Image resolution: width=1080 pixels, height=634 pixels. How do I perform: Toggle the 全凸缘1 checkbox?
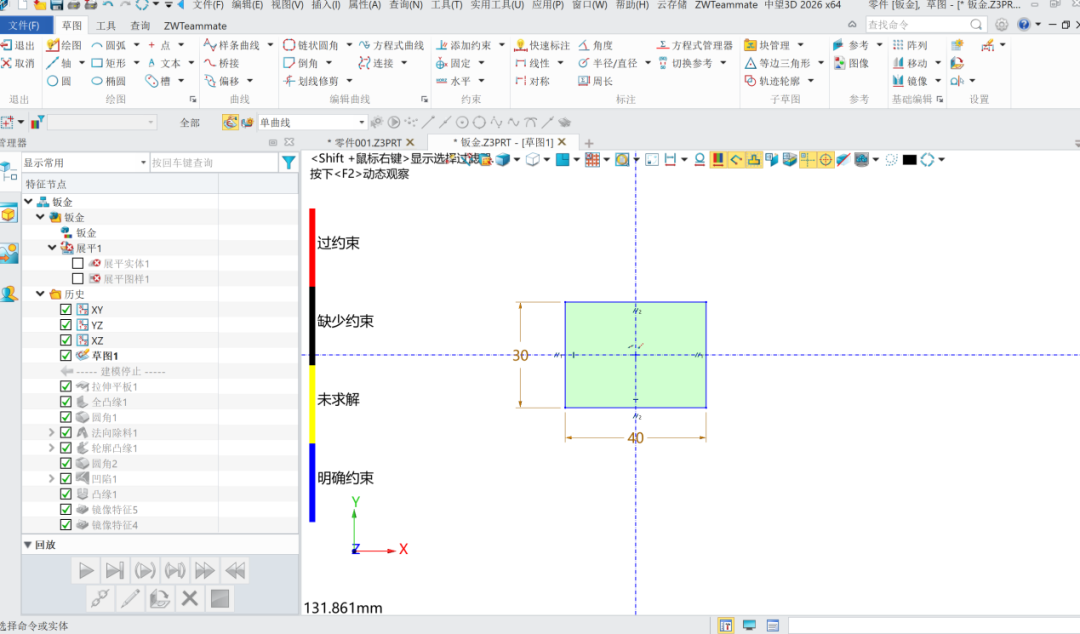(66, 401)
